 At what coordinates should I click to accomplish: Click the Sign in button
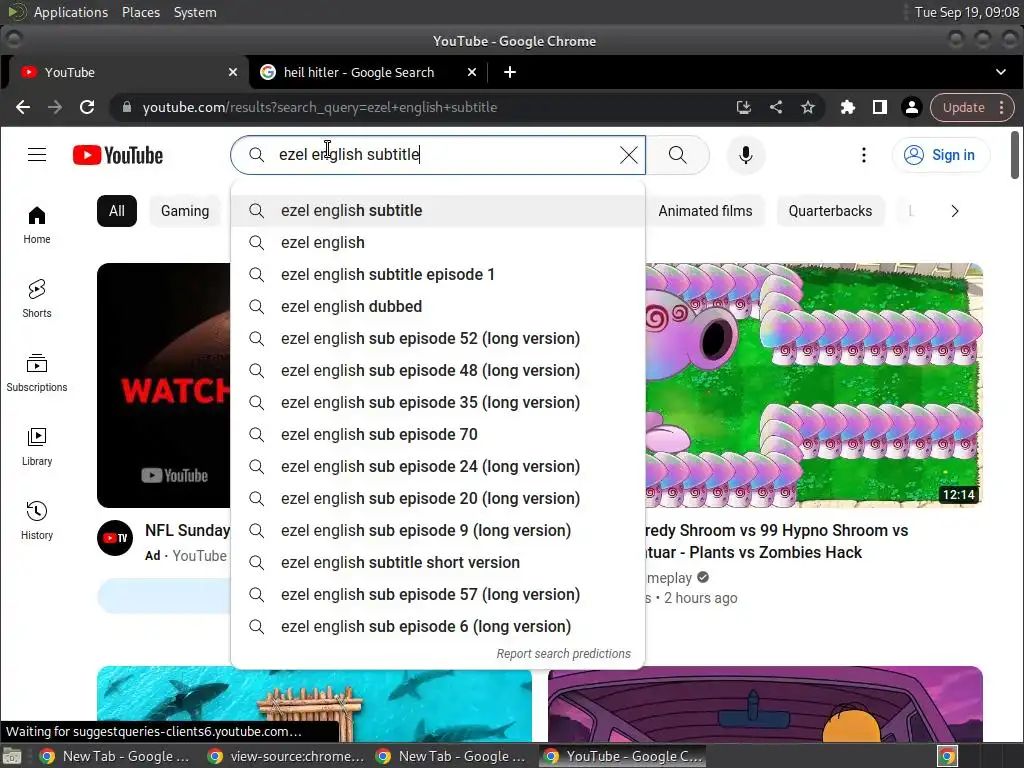[940, 155]
